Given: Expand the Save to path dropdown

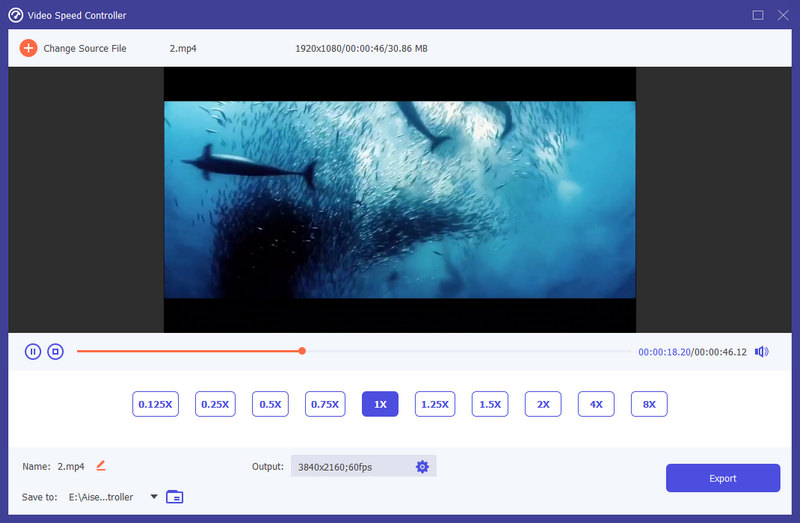Looking at the screenshot, I should click(154, 497).
